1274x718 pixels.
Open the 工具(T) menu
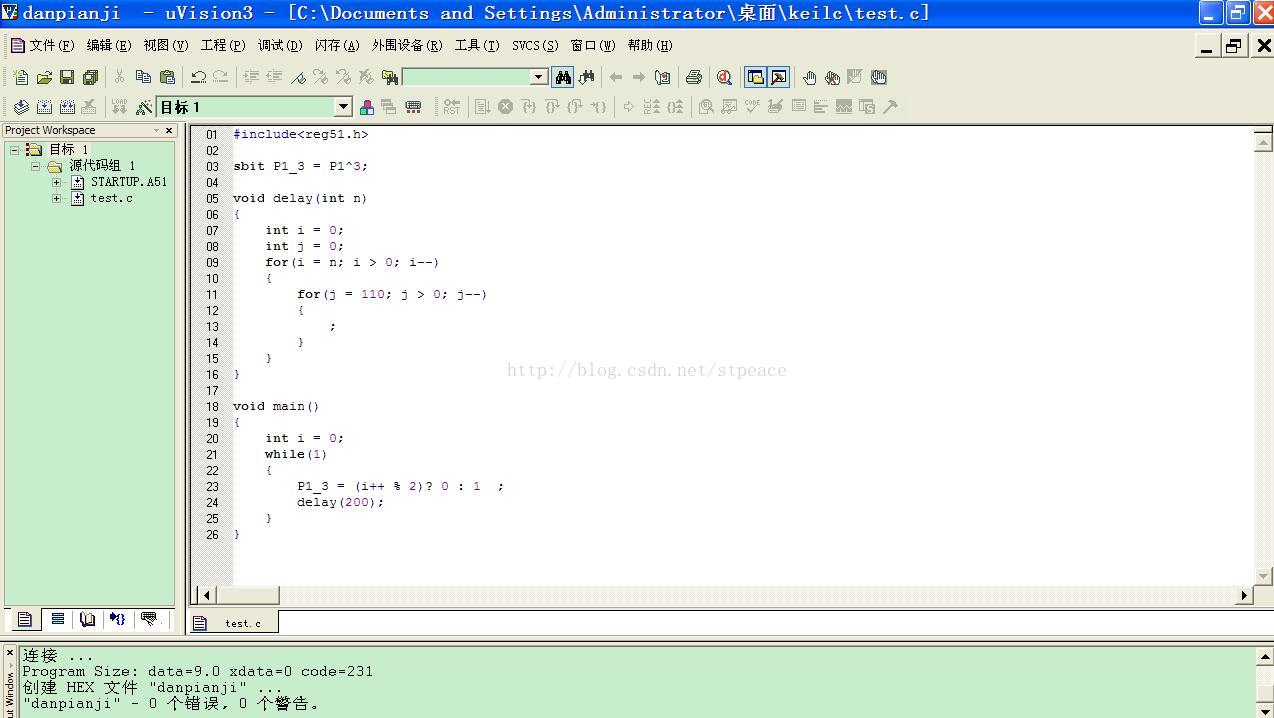tap(477, 45)
